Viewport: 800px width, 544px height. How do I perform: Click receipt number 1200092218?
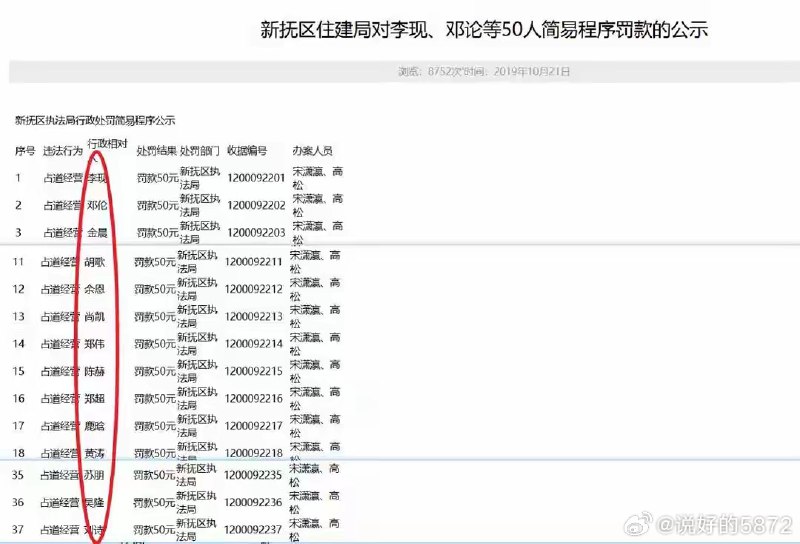click(254, 453)
